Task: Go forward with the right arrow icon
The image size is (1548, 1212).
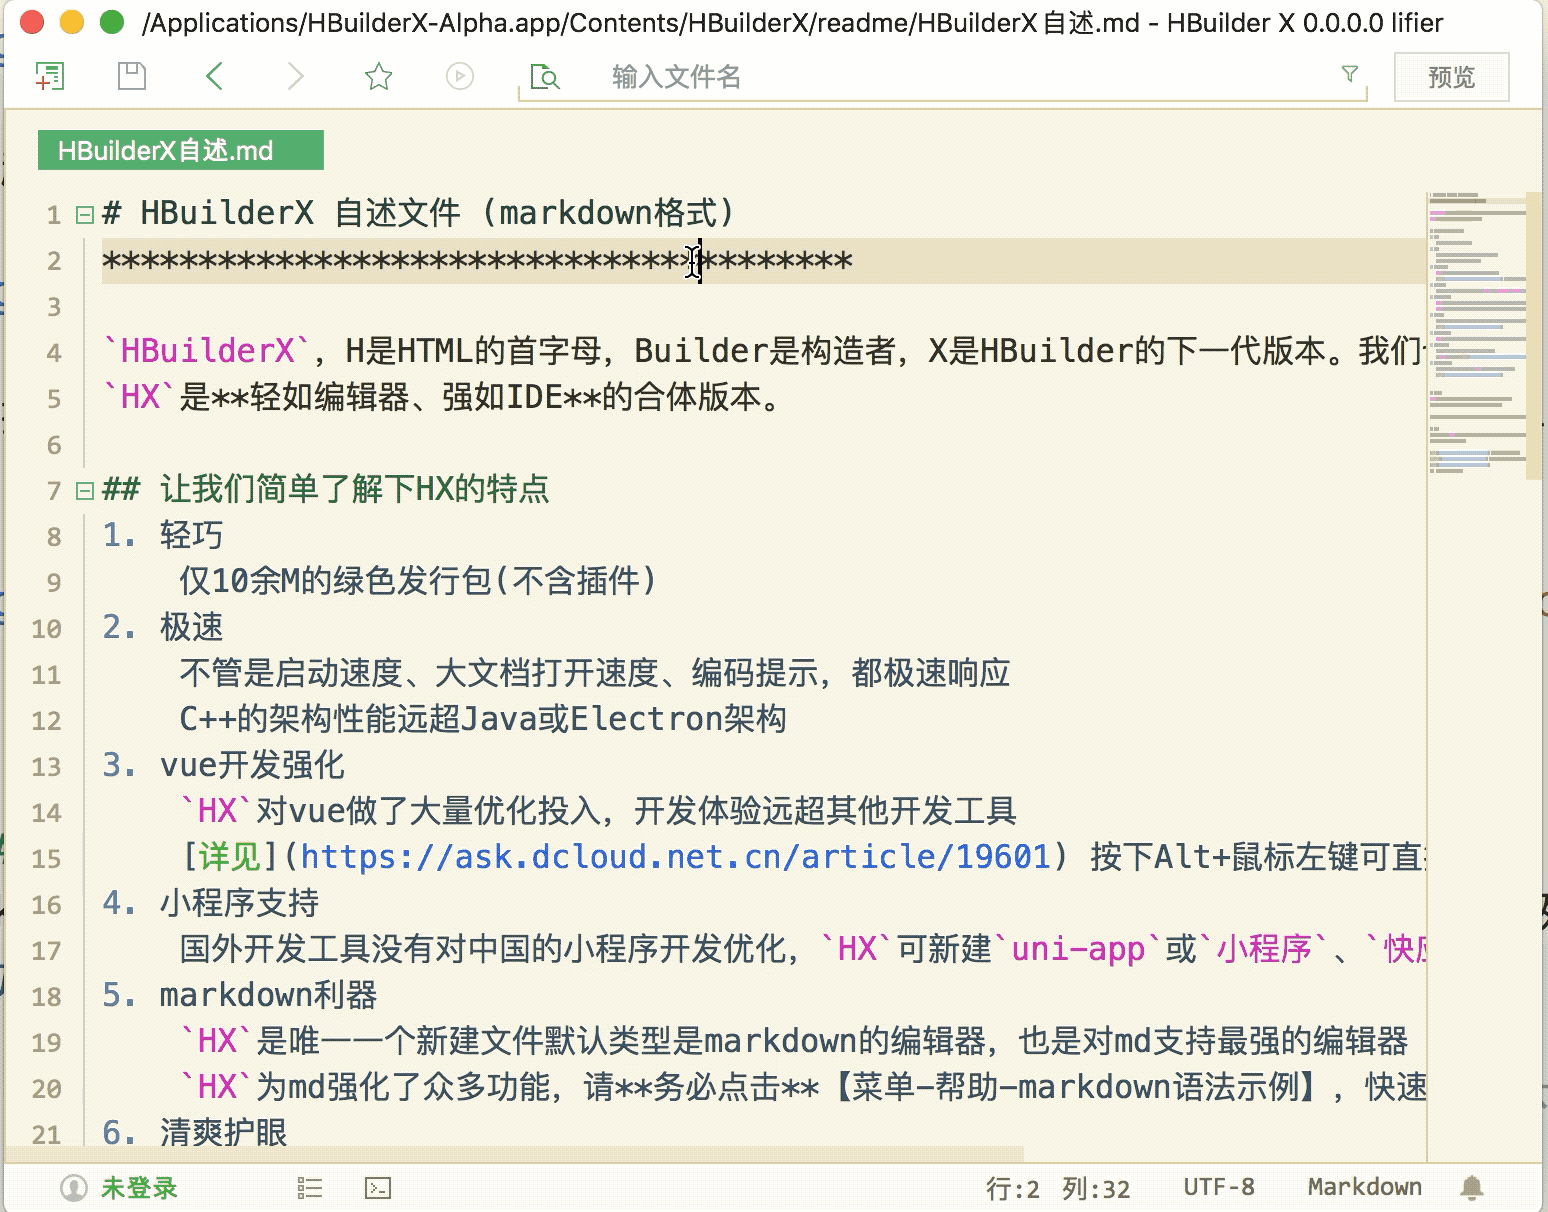Action: point(295,76)
